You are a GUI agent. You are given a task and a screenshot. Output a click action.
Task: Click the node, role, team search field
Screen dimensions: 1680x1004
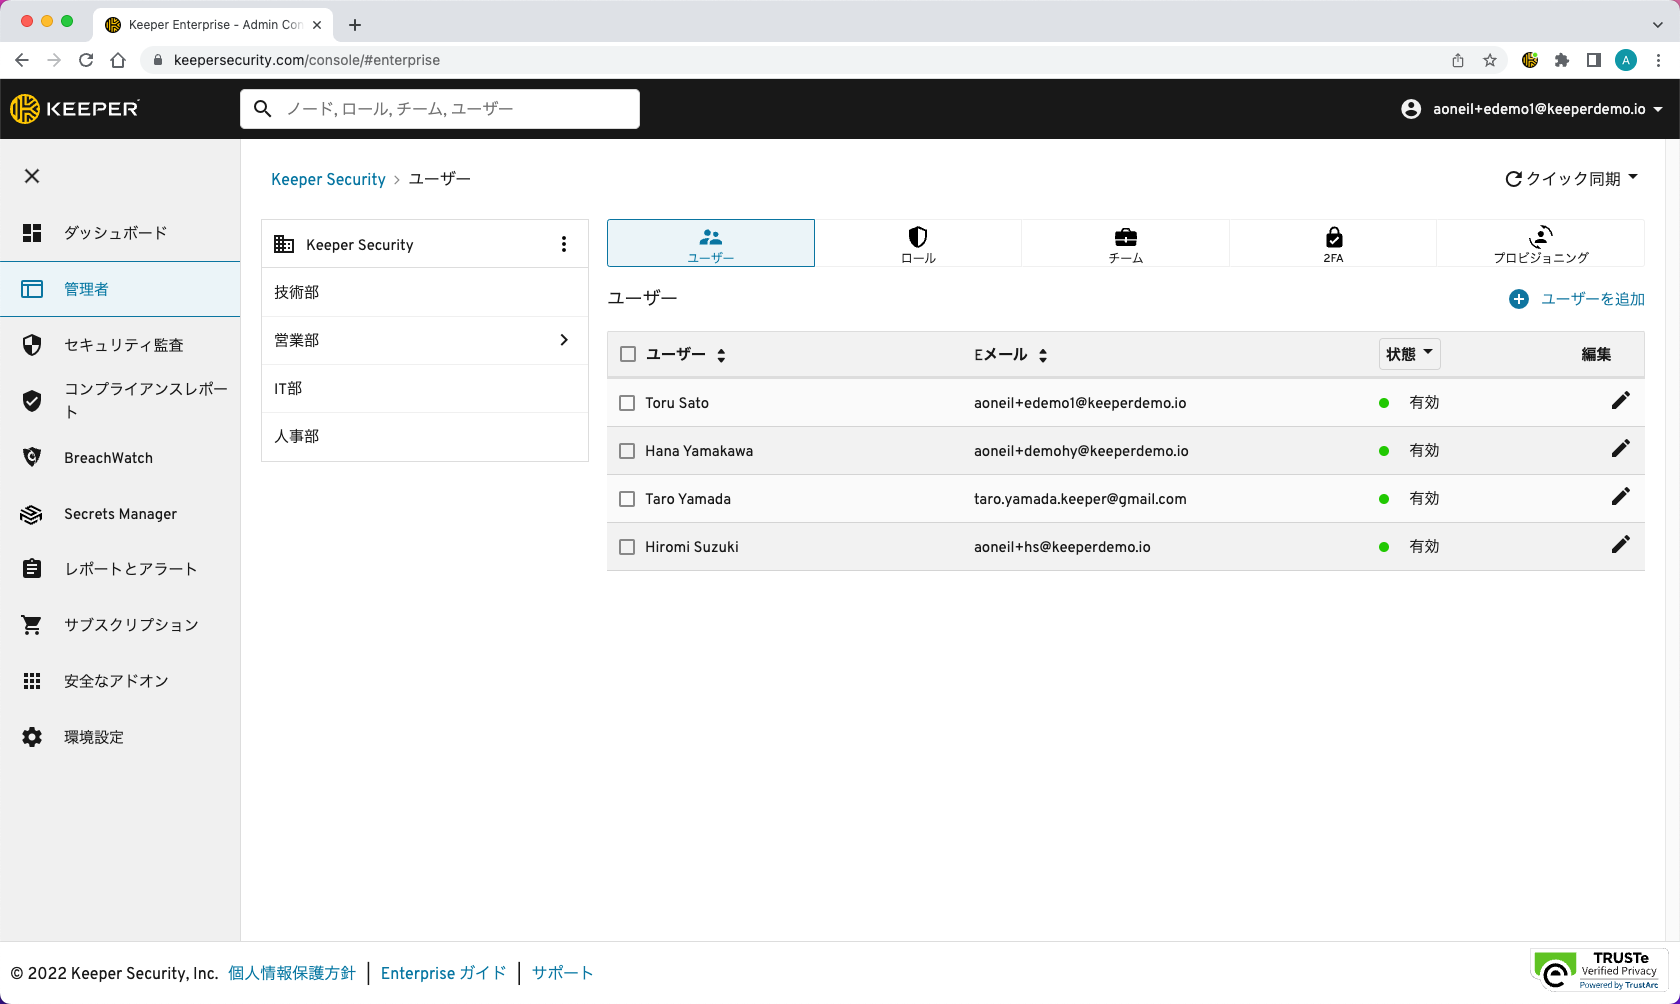click(x=440, y=109)
